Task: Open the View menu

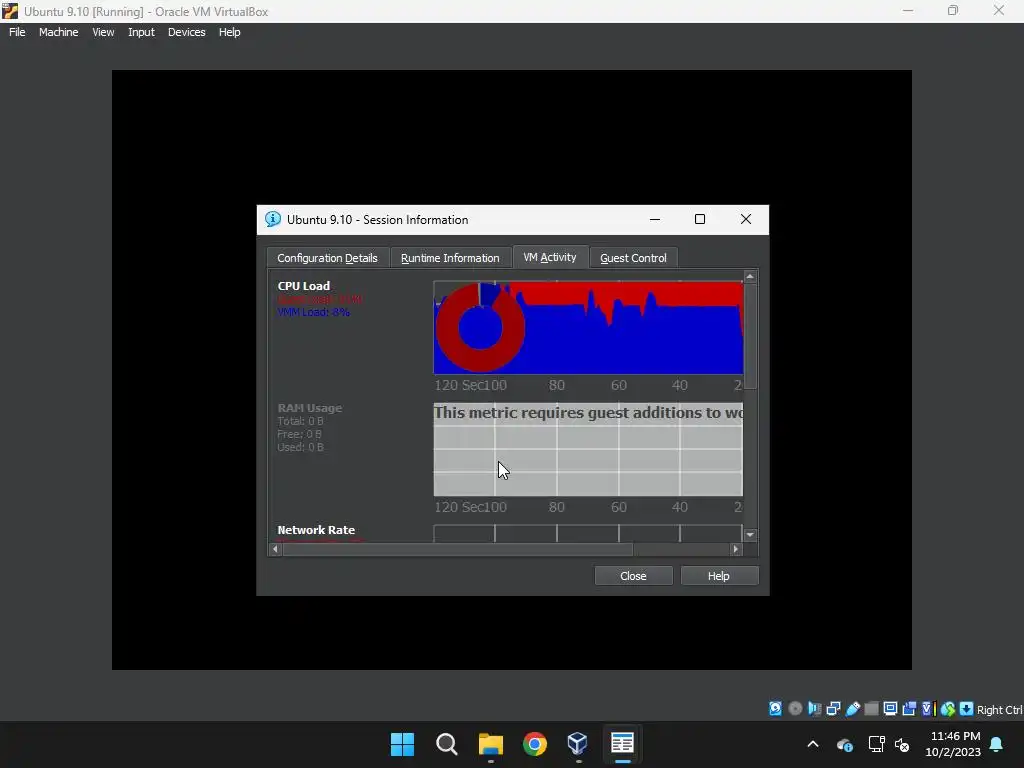Action: pos(103,32)
